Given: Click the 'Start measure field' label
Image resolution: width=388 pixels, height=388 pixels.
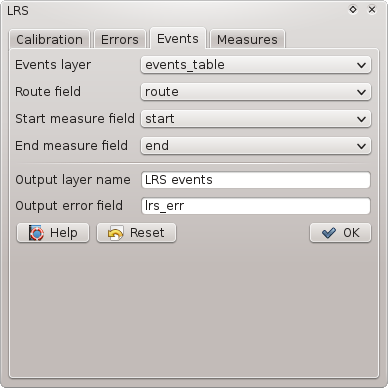Looking at the screenshot, I should [x=75, y=119].
